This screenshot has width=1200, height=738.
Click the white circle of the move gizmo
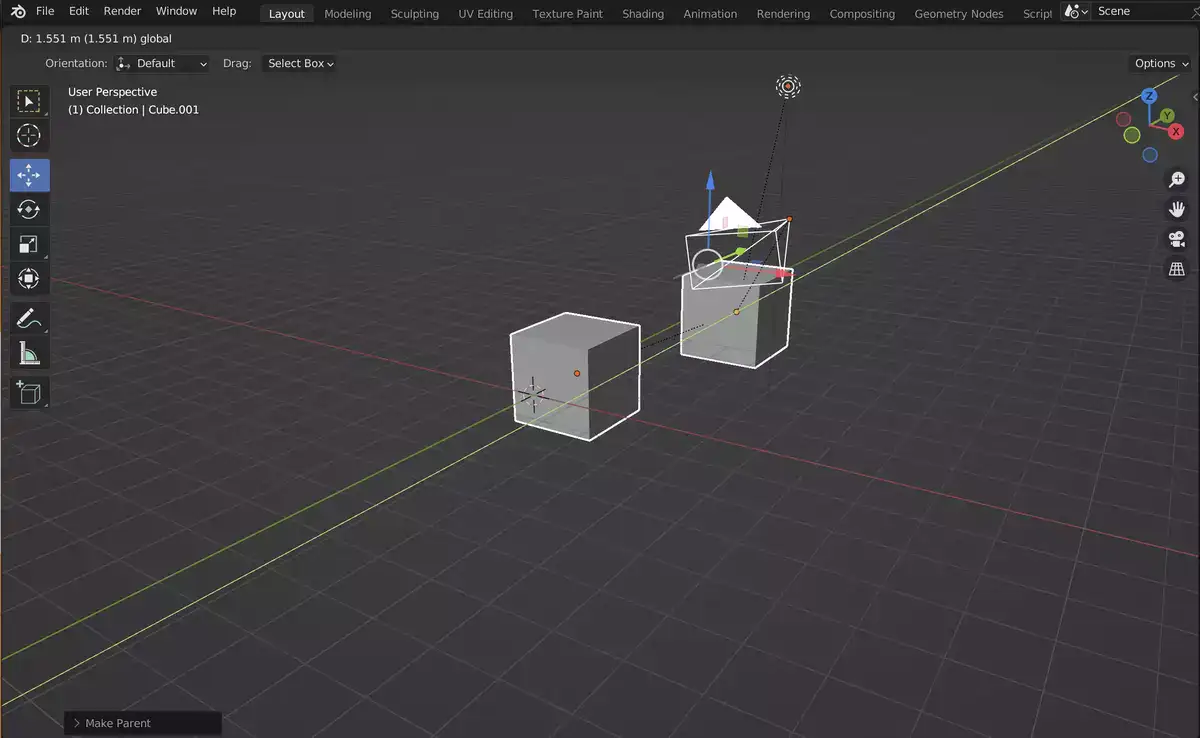coord(707,265)
